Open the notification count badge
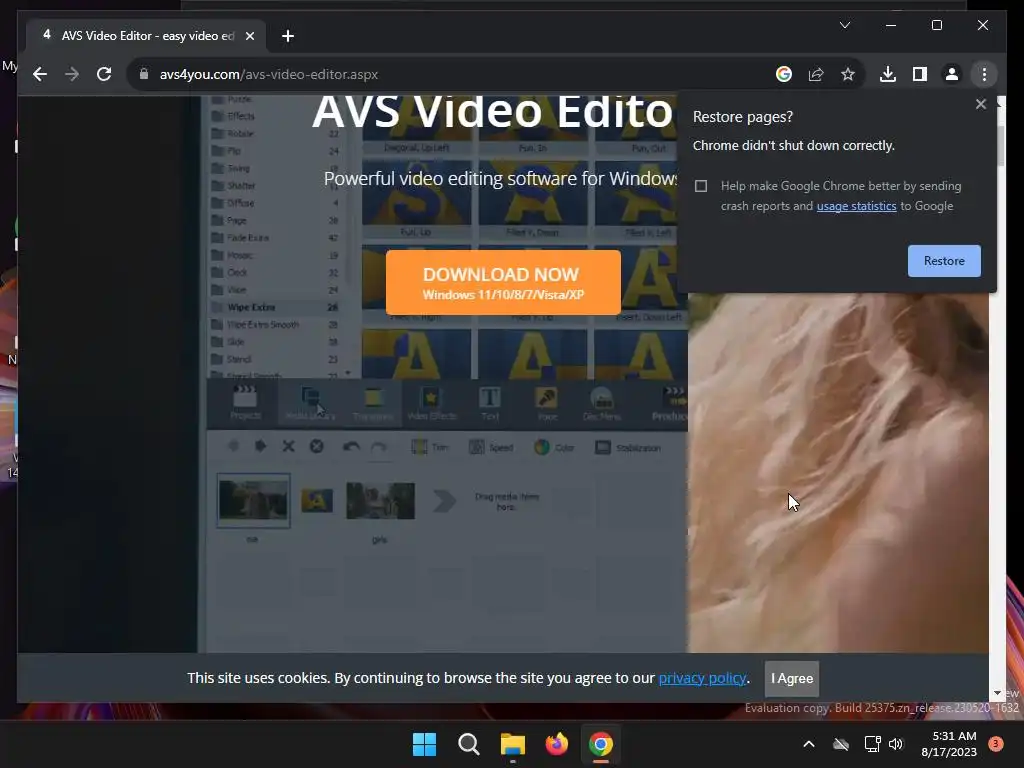The width and height of the screenshot is (1024, 768). 995,744
